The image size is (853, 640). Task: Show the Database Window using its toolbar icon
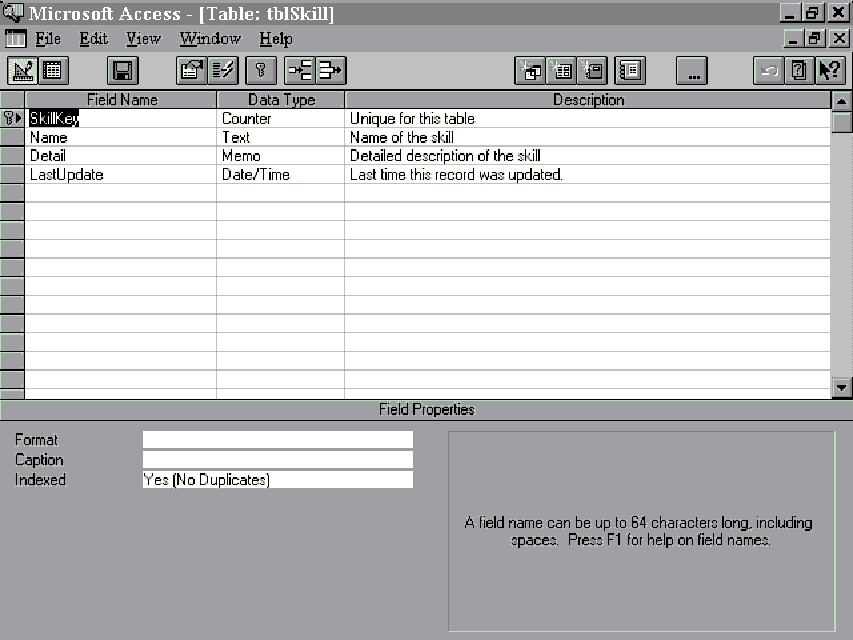click(631, 70)
